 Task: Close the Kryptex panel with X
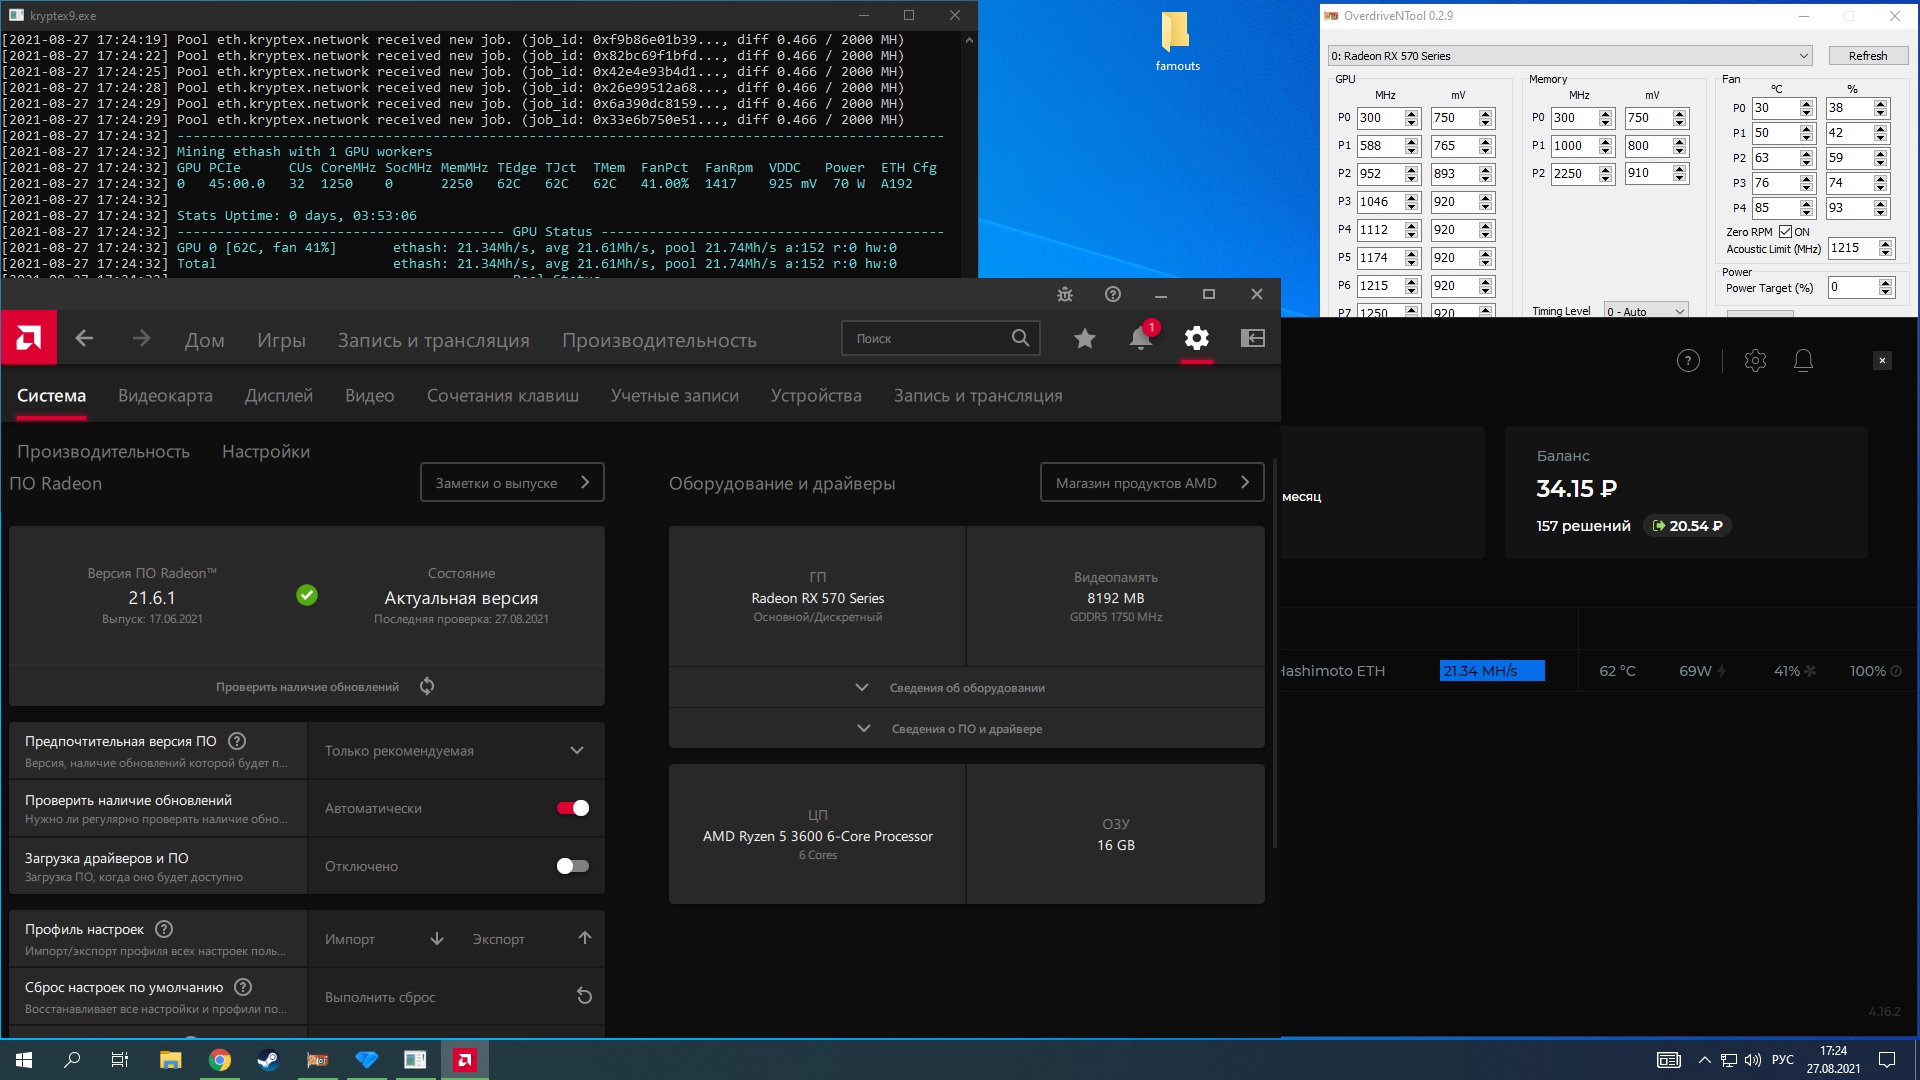pyautogui.click(x=1882, y=361)
